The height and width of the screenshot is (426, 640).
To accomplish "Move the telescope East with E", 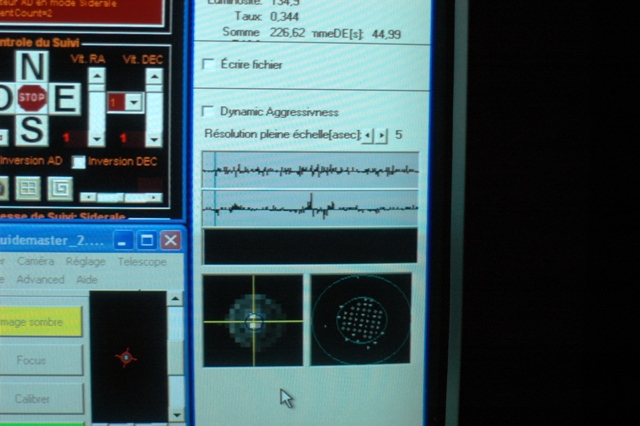I will [64, 98].
